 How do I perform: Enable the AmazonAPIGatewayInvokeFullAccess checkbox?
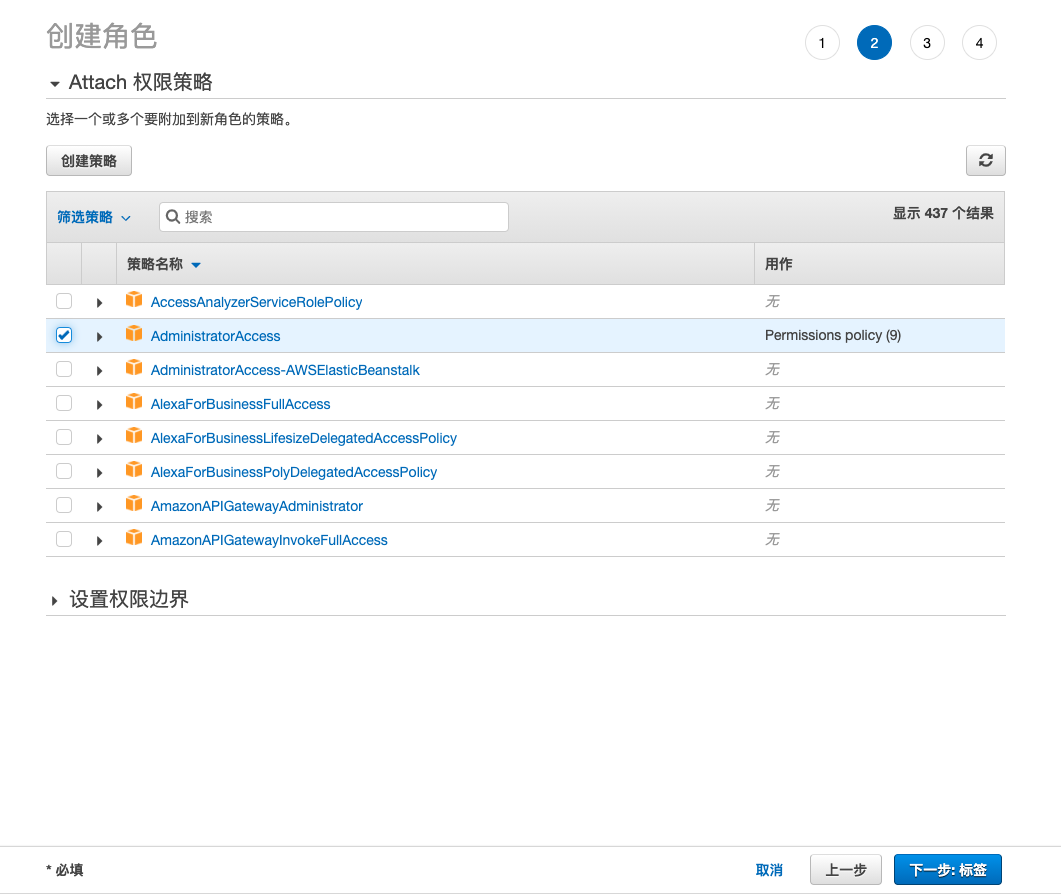[64, 539]
